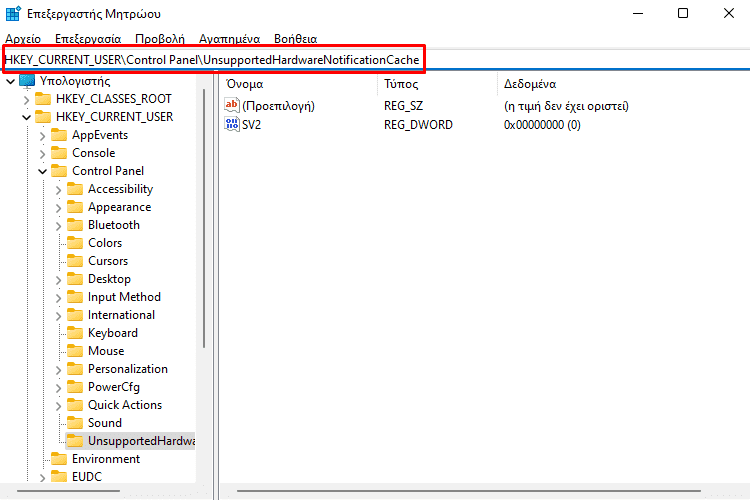Click the Mouse folder icon
This screenshot has width=750, height=500.
point(75,351)
